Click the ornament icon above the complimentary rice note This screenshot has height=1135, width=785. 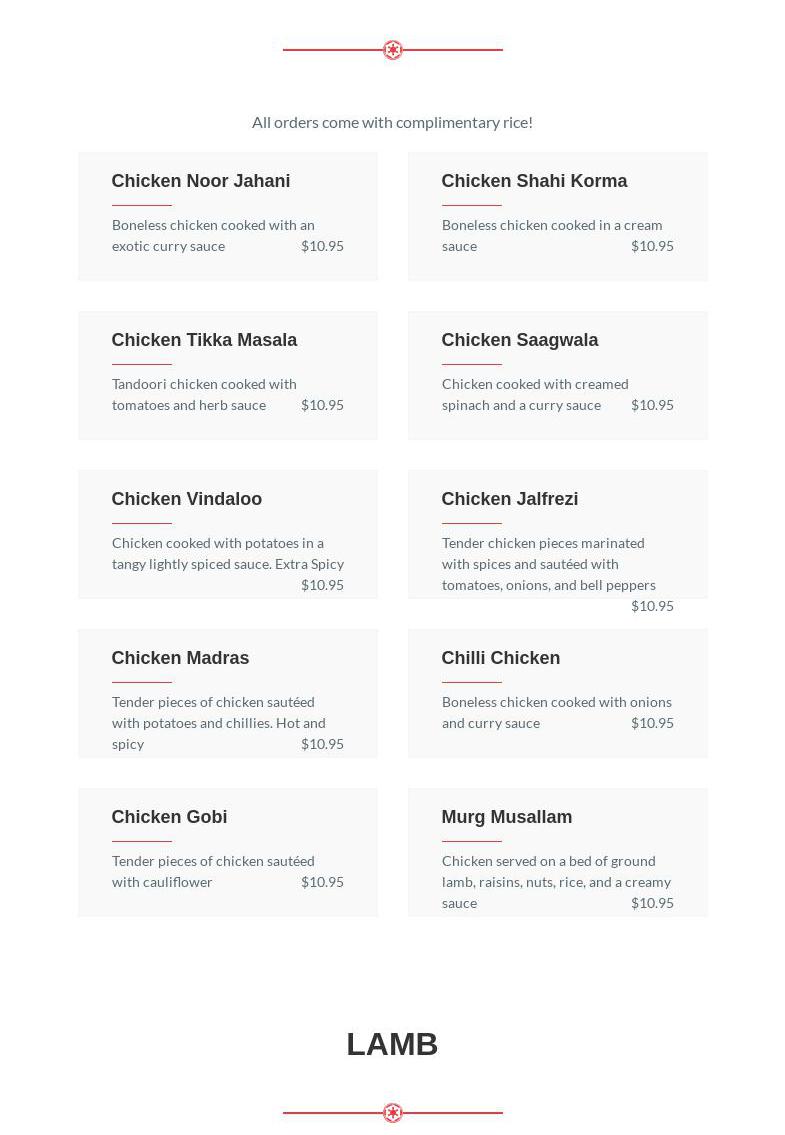pyautogui.click(x=393, y=50)
